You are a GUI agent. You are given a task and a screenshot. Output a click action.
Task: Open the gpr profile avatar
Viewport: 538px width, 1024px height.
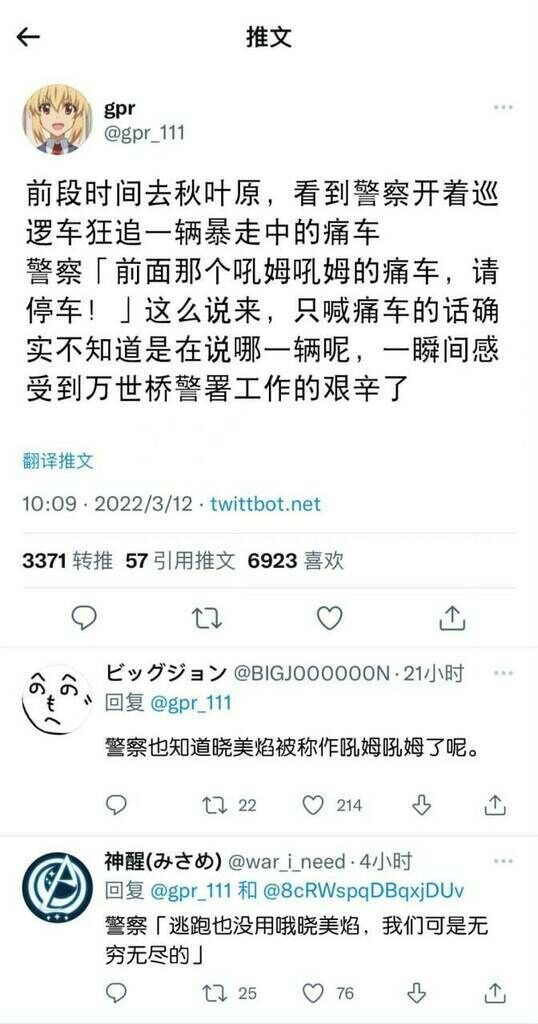pyautogui.click(x=57, y=119)
